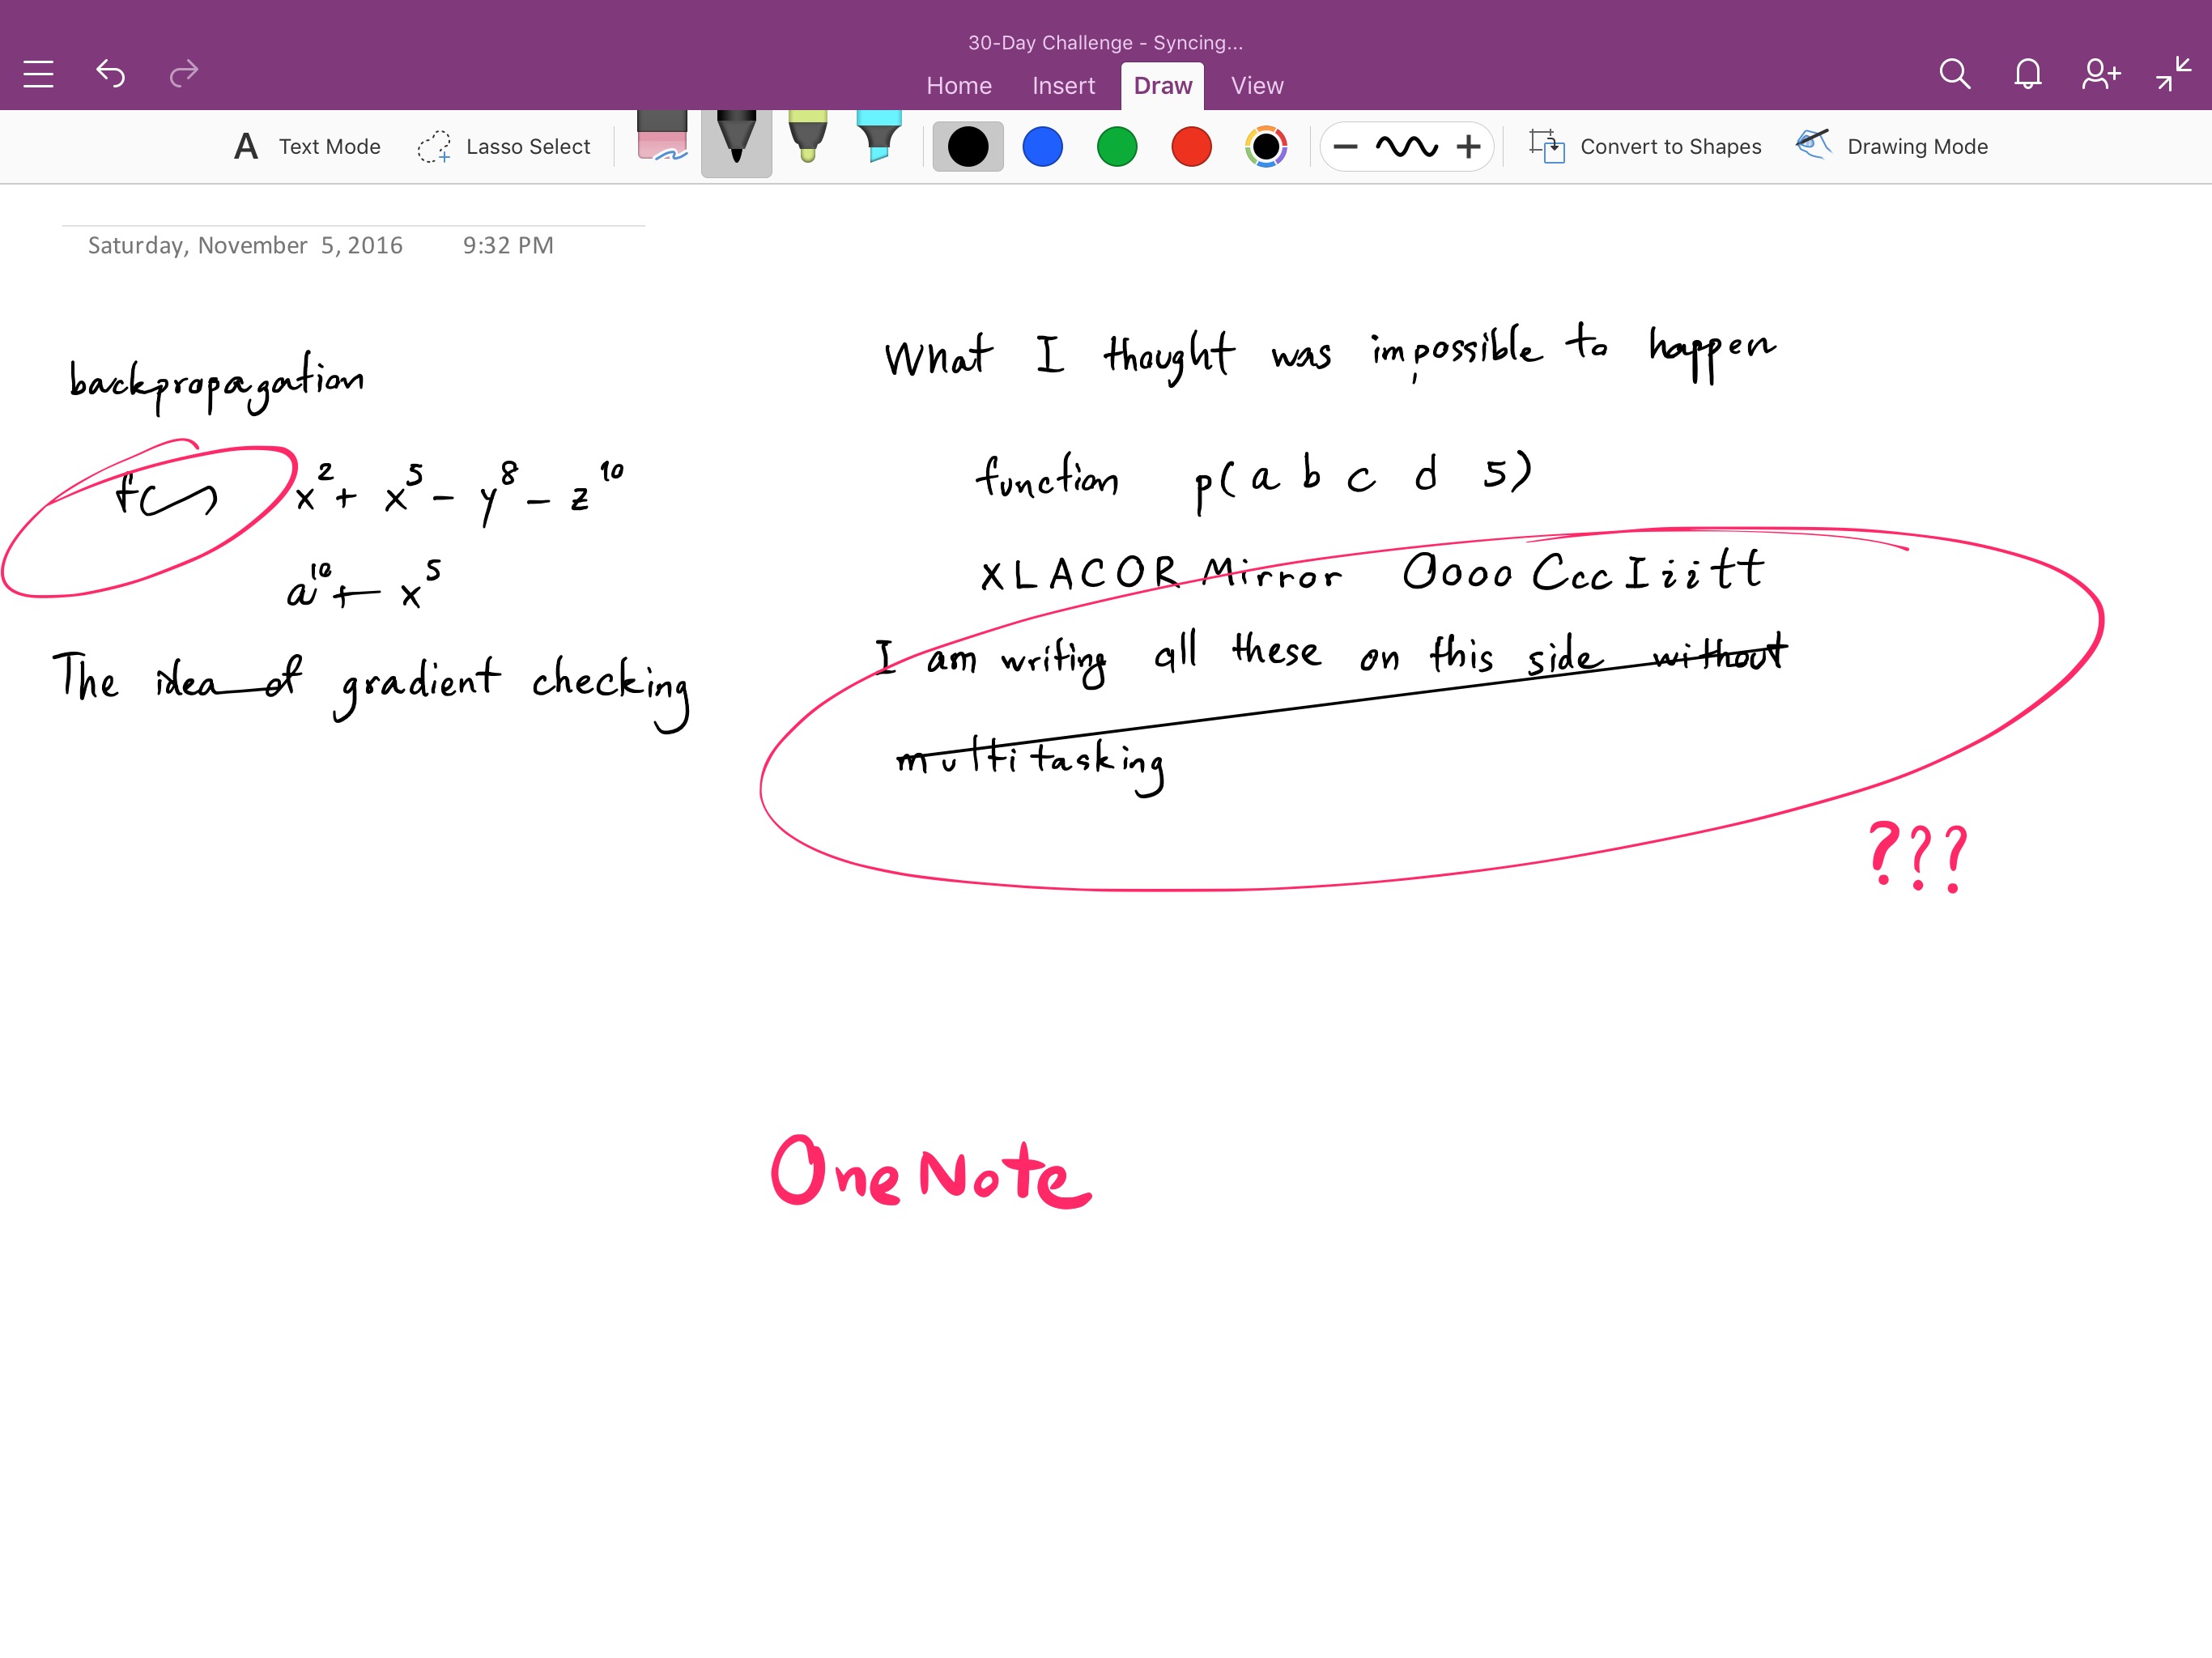Switch to the Draw tab

[1160, 83]
